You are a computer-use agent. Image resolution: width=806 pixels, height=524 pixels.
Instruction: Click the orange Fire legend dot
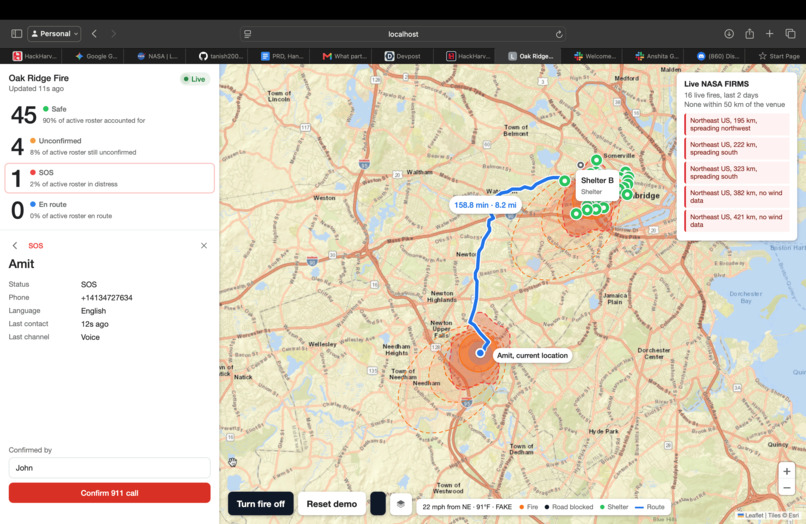click(521, 507)
